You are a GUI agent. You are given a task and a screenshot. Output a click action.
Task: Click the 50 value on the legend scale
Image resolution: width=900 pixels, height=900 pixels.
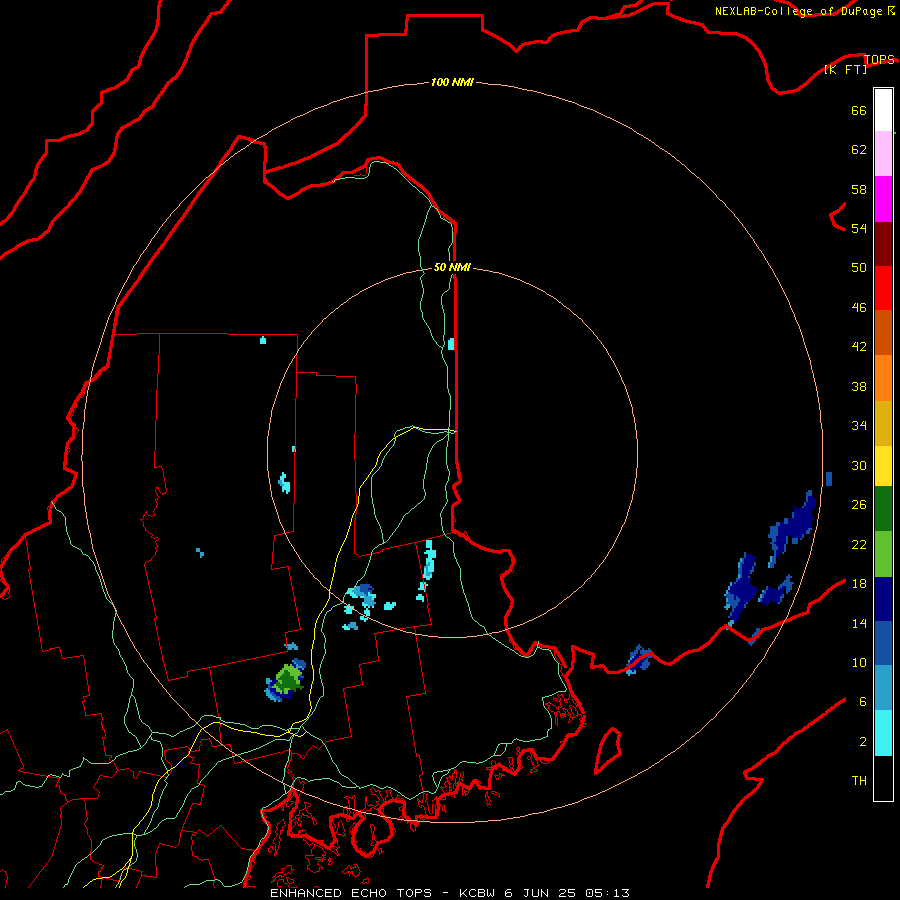[x=859, y=268]
